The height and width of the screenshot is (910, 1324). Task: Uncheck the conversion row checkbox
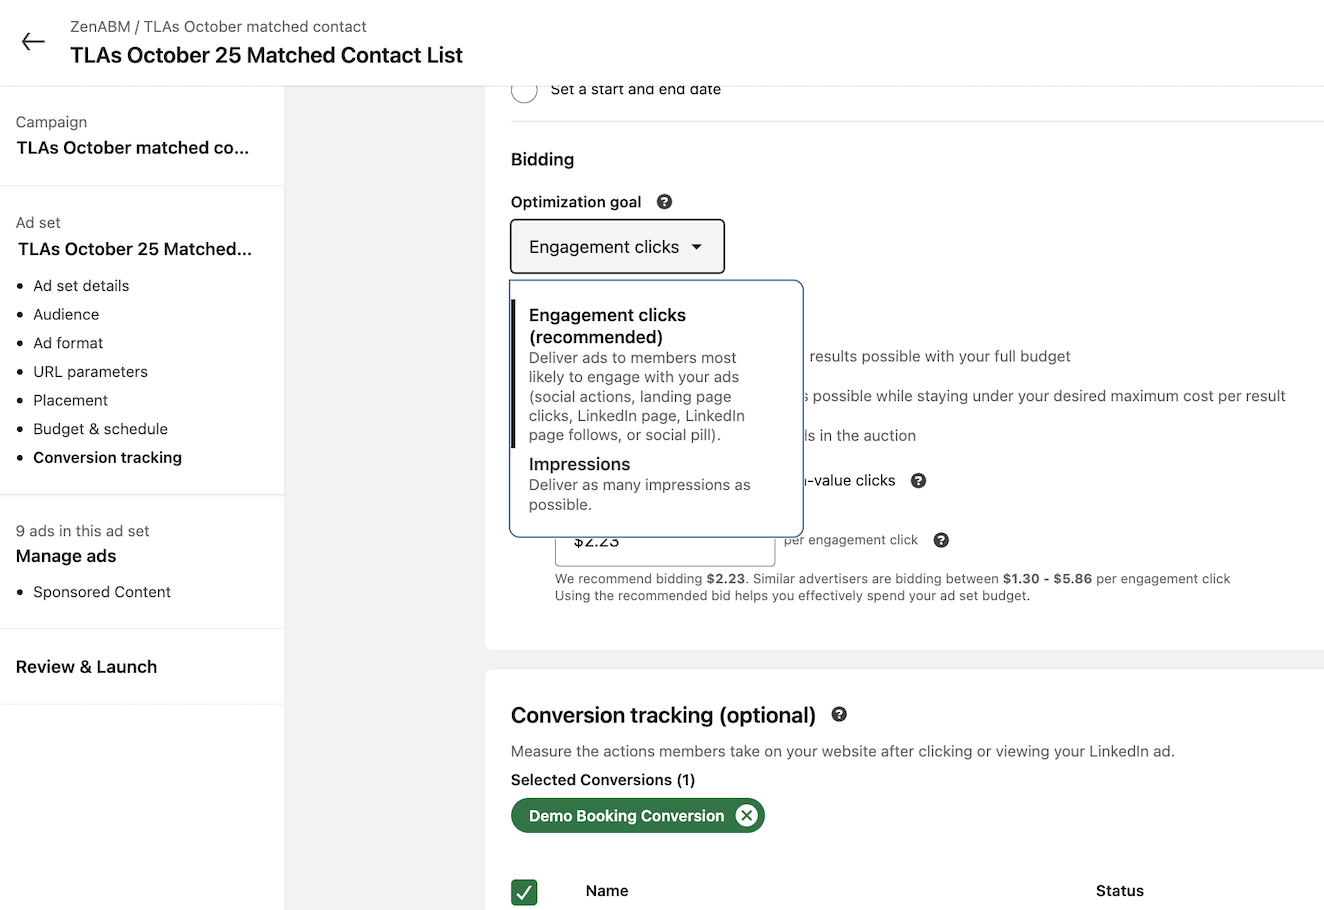pos(524,891)
